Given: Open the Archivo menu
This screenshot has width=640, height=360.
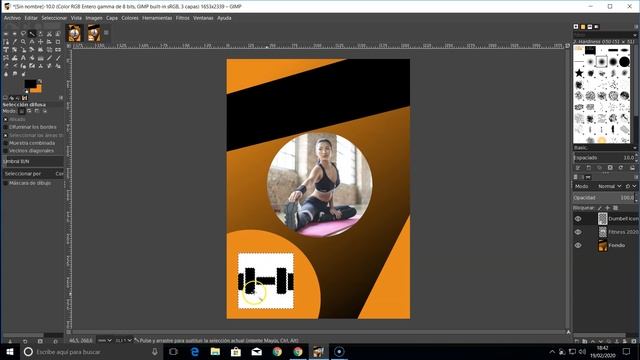Looking at the screenshot, I should click(12, 18).
